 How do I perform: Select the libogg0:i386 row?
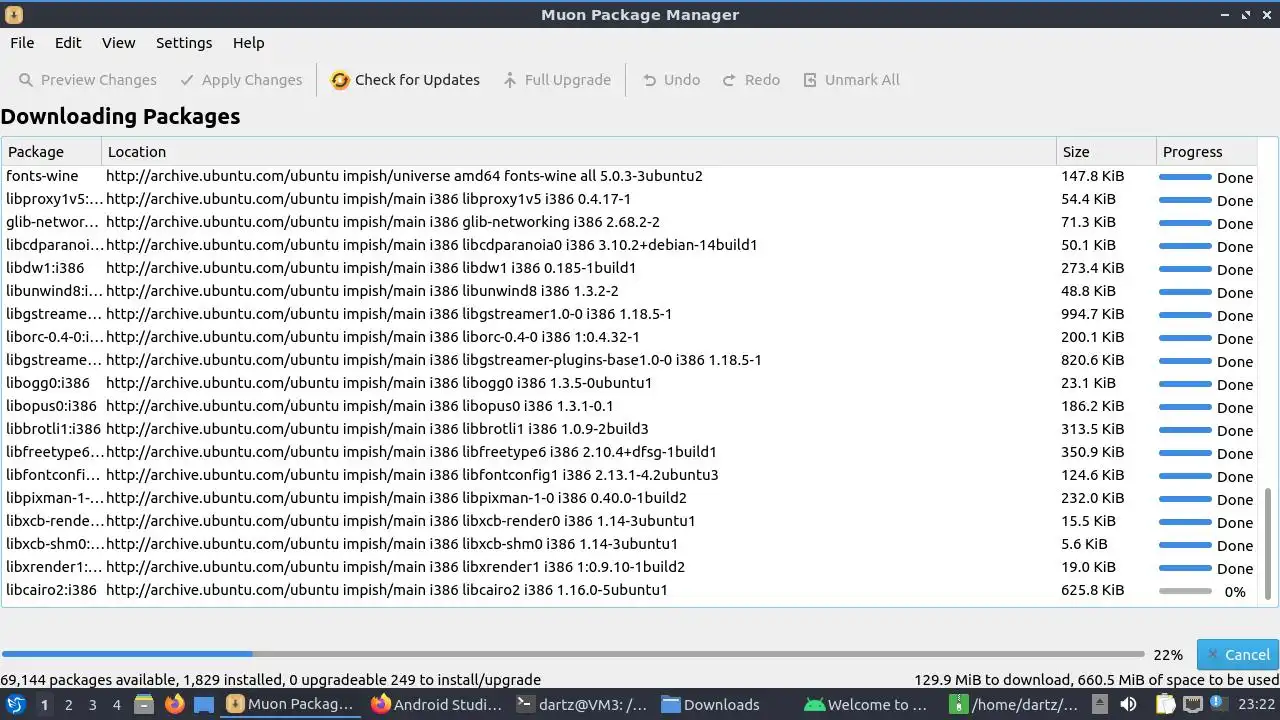click(630, 383)
